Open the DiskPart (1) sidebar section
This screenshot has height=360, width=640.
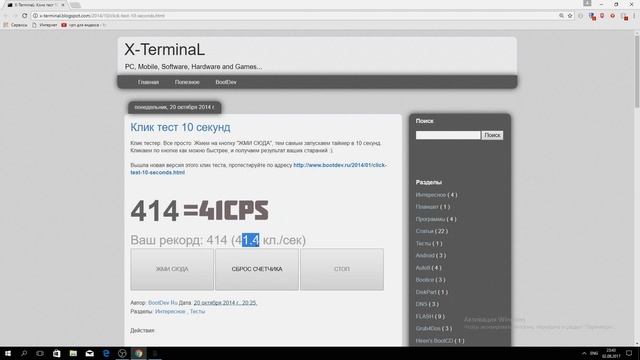pyautogui.click(x=431, y=292)
